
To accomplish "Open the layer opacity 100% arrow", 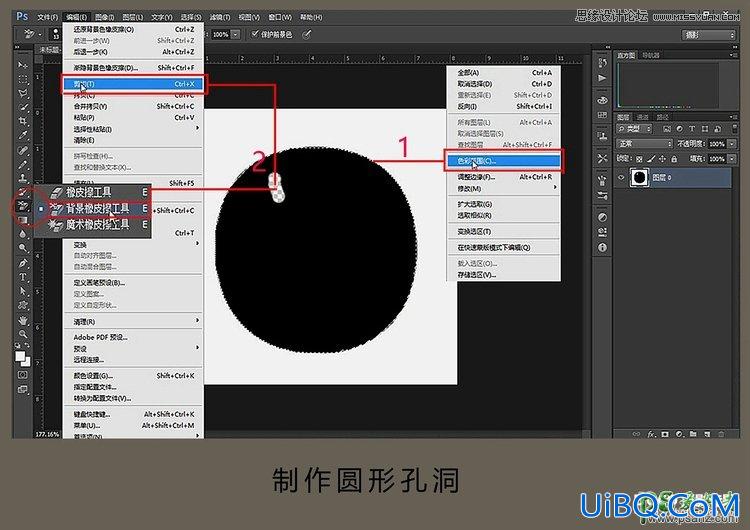I will [732, 144].
